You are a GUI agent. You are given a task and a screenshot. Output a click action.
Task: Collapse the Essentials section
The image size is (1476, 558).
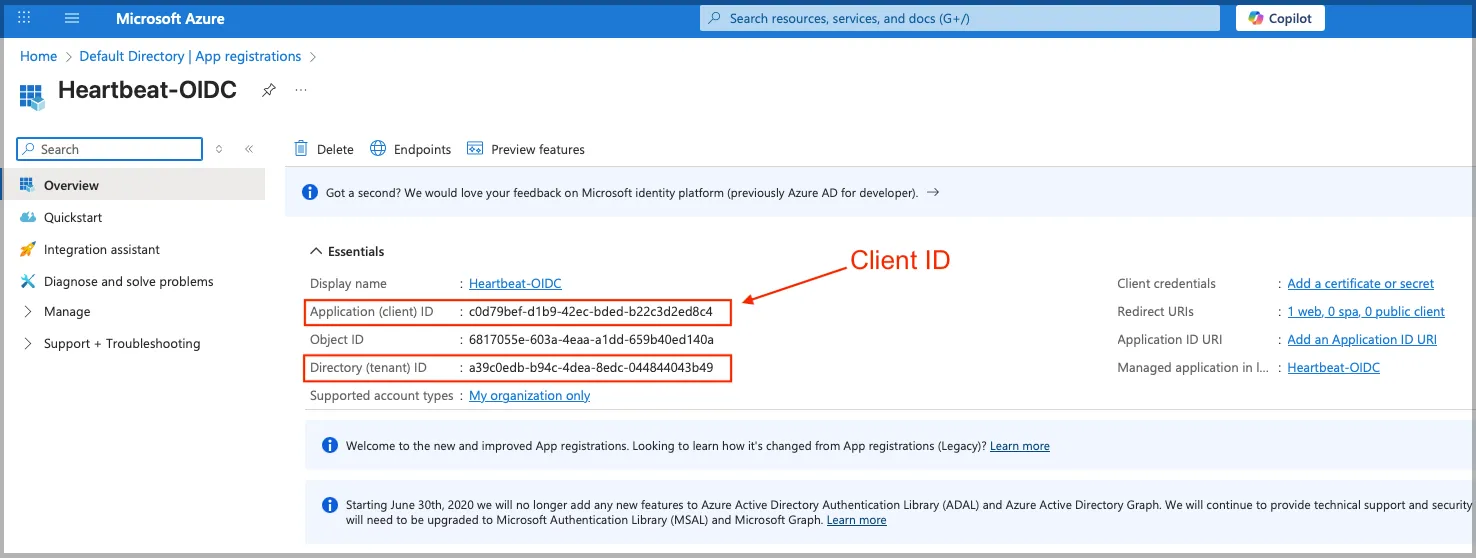coord(316,252)
